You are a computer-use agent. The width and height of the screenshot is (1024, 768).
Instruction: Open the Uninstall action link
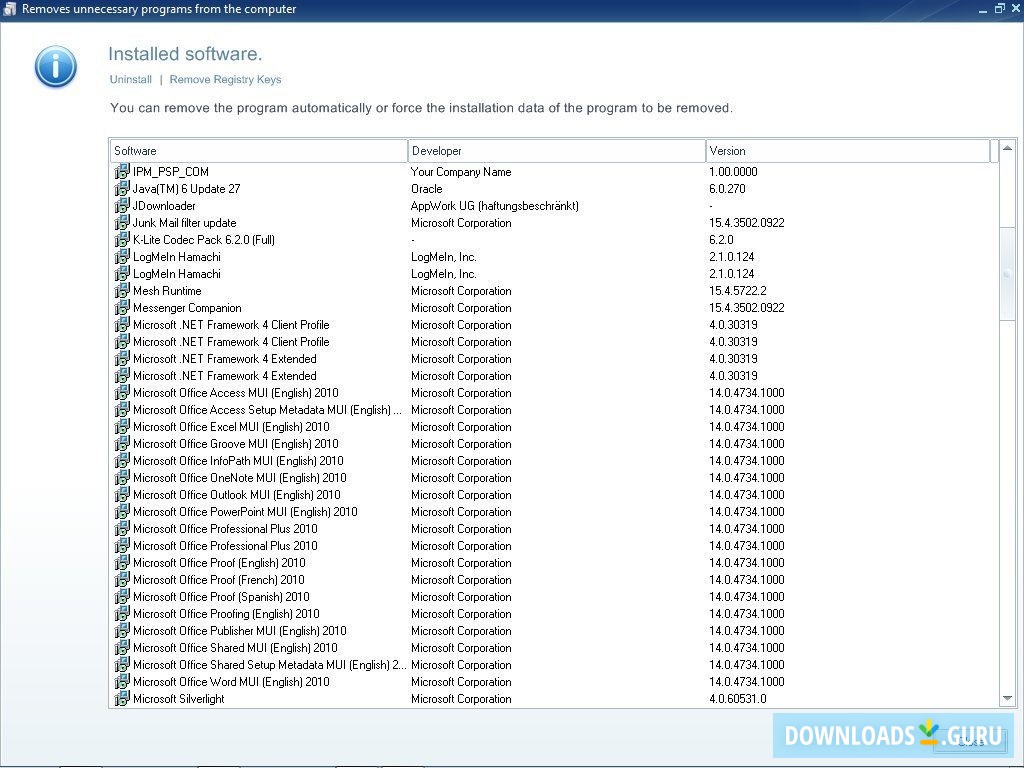click(x=130, y=79)
